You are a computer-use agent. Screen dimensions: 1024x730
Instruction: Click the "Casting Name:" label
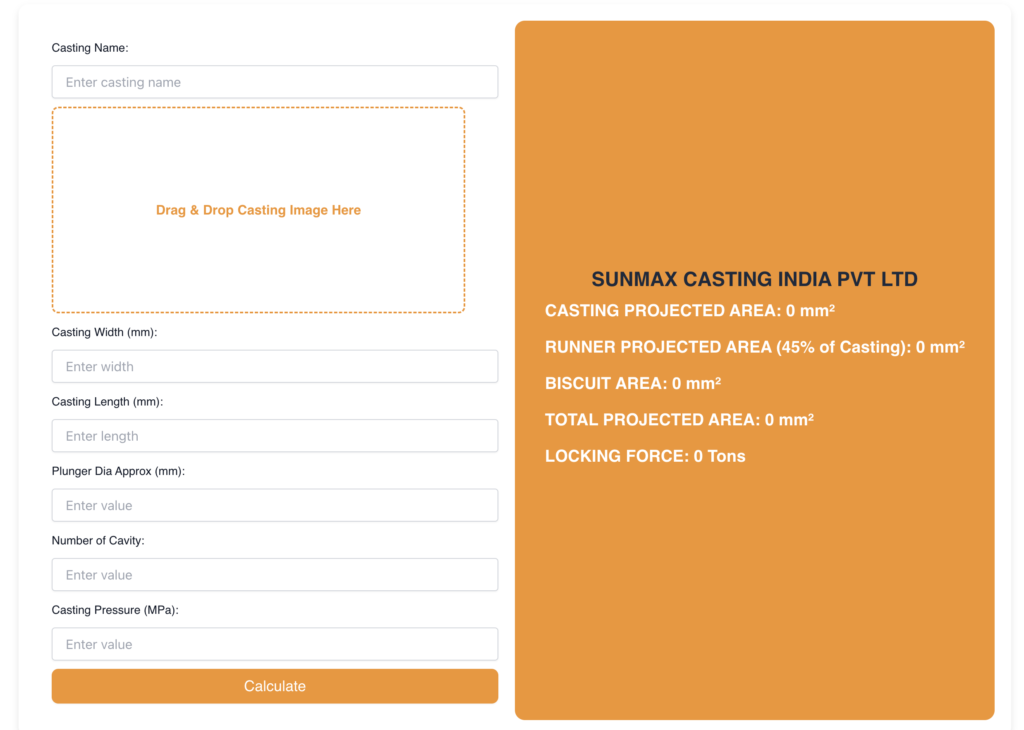pyautogui.click(x=90, y=48)
